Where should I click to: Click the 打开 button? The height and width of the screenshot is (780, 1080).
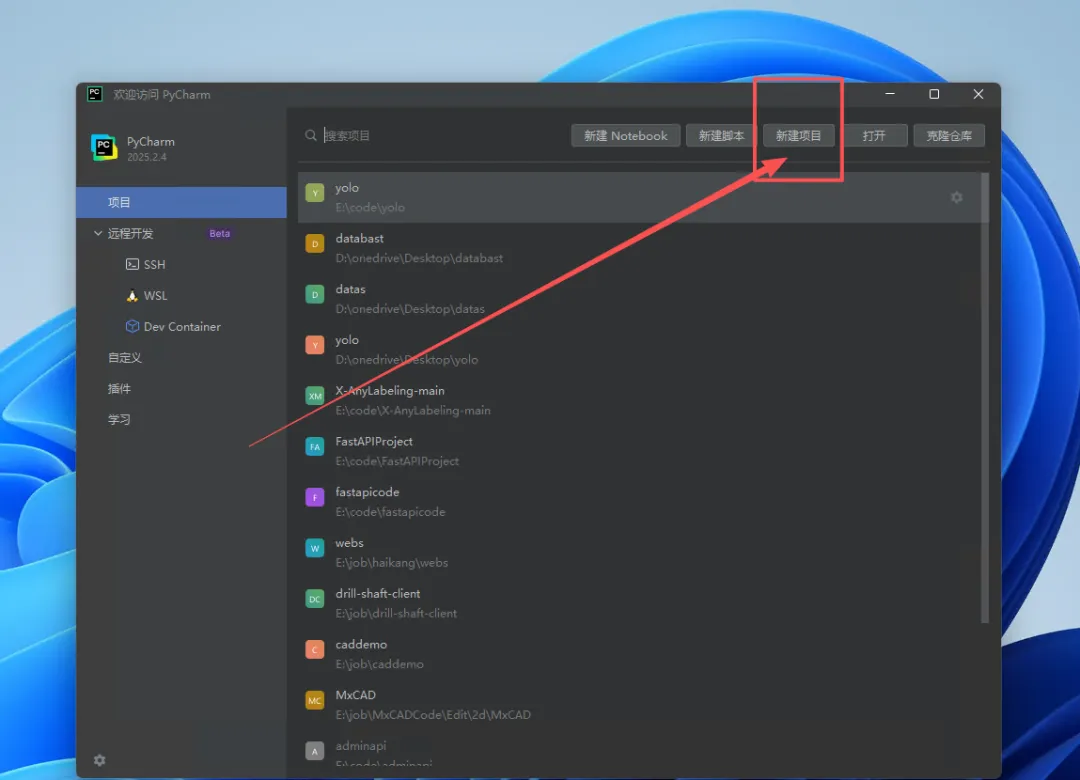pyautogui.click(x=874, y=136)
